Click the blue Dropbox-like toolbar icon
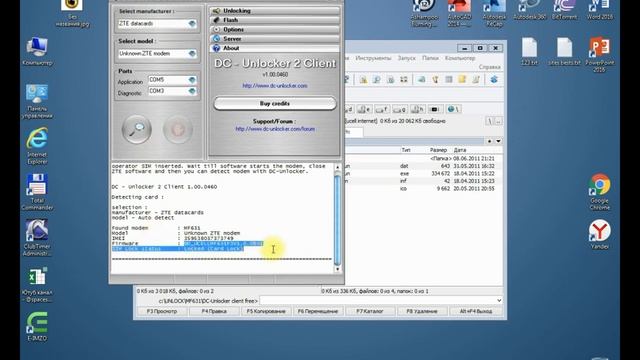 click(x=494, y=80)
